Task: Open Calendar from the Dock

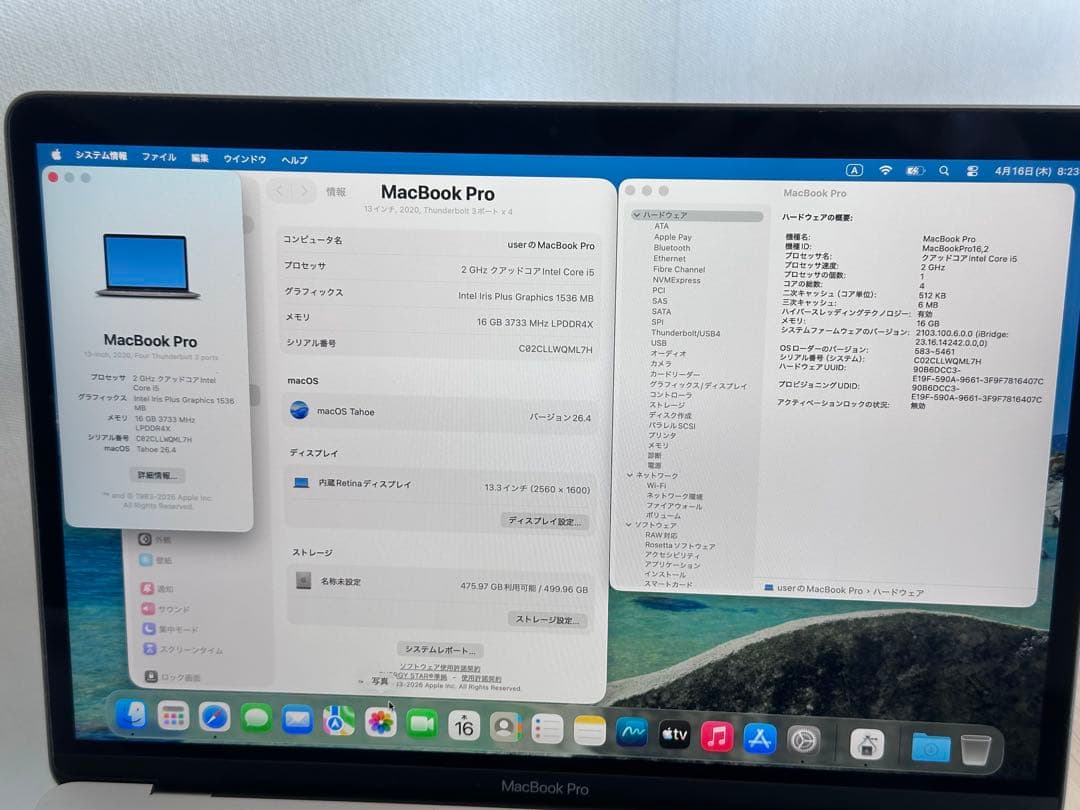Action: coord(464,726)
